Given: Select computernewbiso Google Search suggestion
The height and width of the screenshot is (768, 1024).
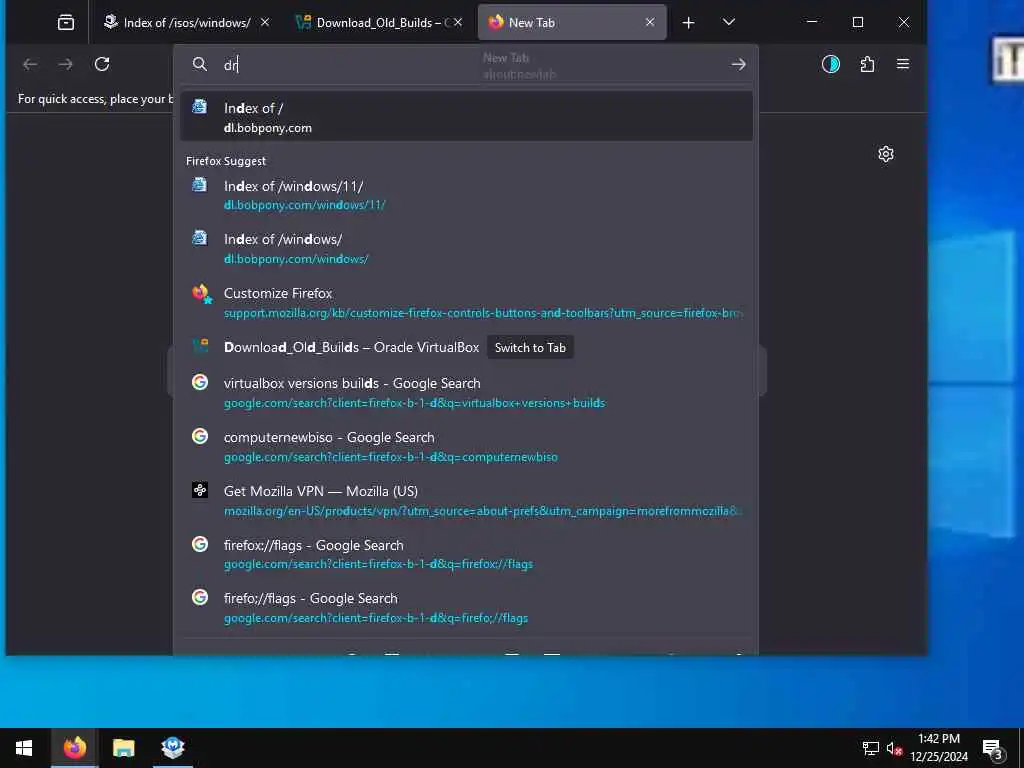Looking at the screenshot, I should [x=466, y=447].
